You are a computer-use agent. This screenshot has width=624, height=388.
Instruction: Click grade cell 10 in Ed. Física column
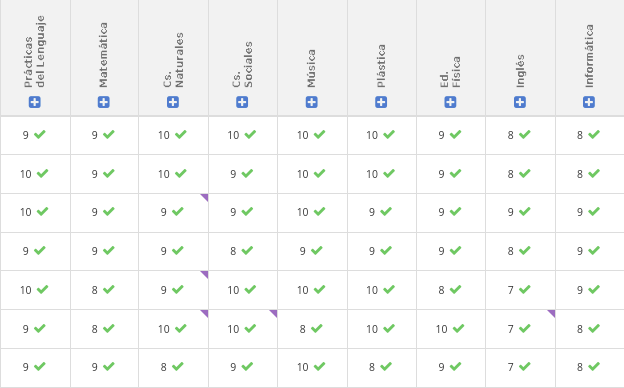(x=442, y=329)
